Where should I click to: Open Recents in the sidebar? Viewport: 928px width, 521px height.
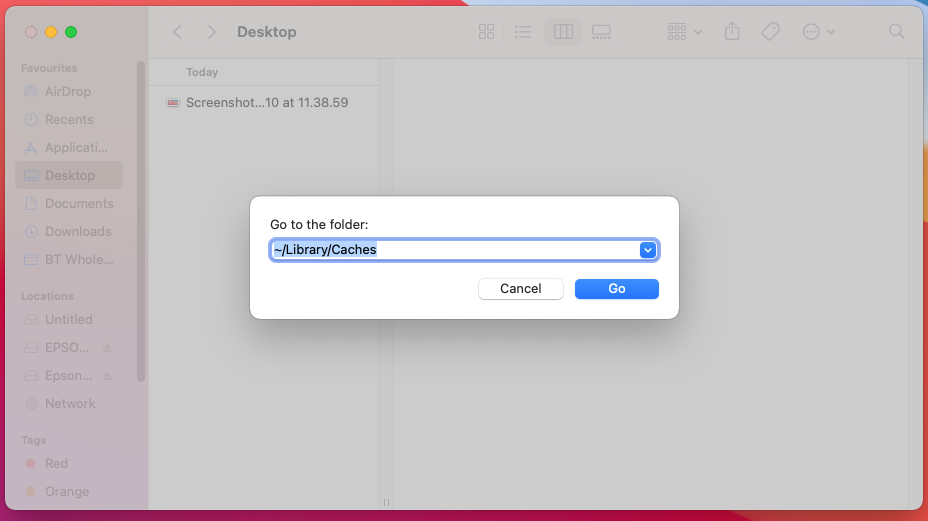[x=69, y=120]
